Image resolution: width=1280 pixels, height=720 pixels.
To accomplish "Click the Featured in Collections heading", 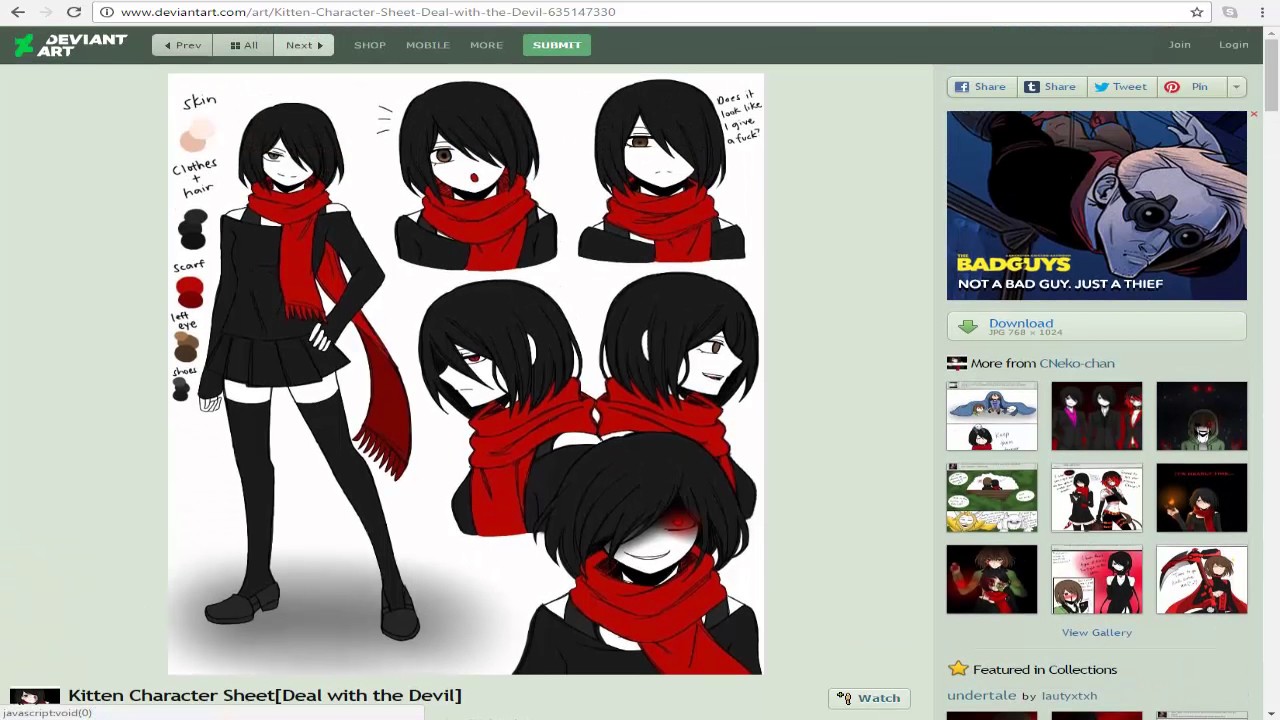I will tap(1045, 669).
